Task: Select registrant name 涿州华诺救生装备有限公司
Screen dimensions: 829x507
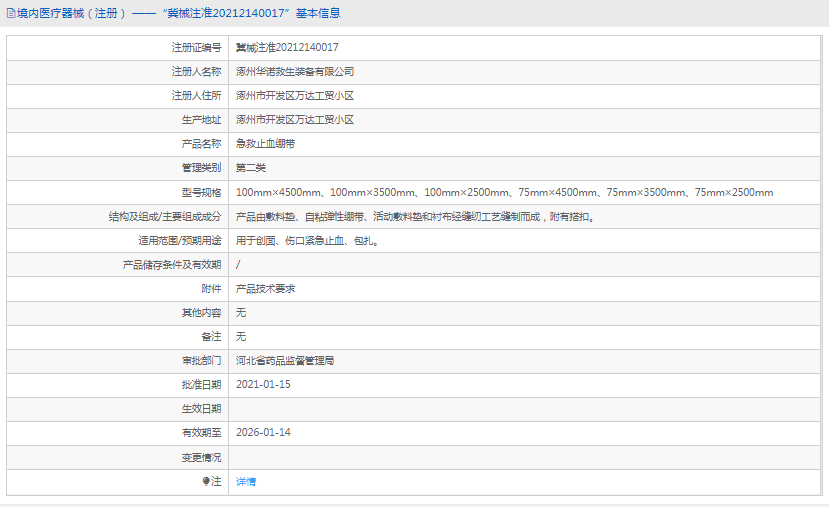Action: [x=295, y=72]
